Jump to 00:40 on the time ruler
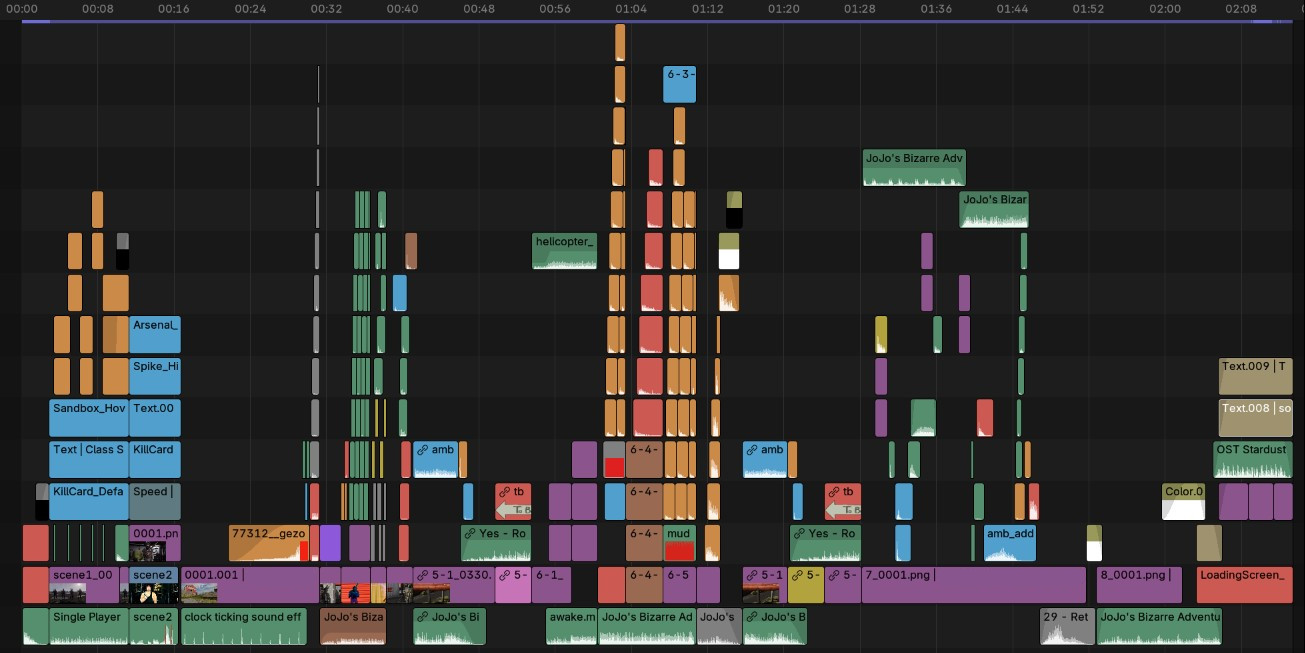This screenshot has height=653, width=1305. (402, 9)
